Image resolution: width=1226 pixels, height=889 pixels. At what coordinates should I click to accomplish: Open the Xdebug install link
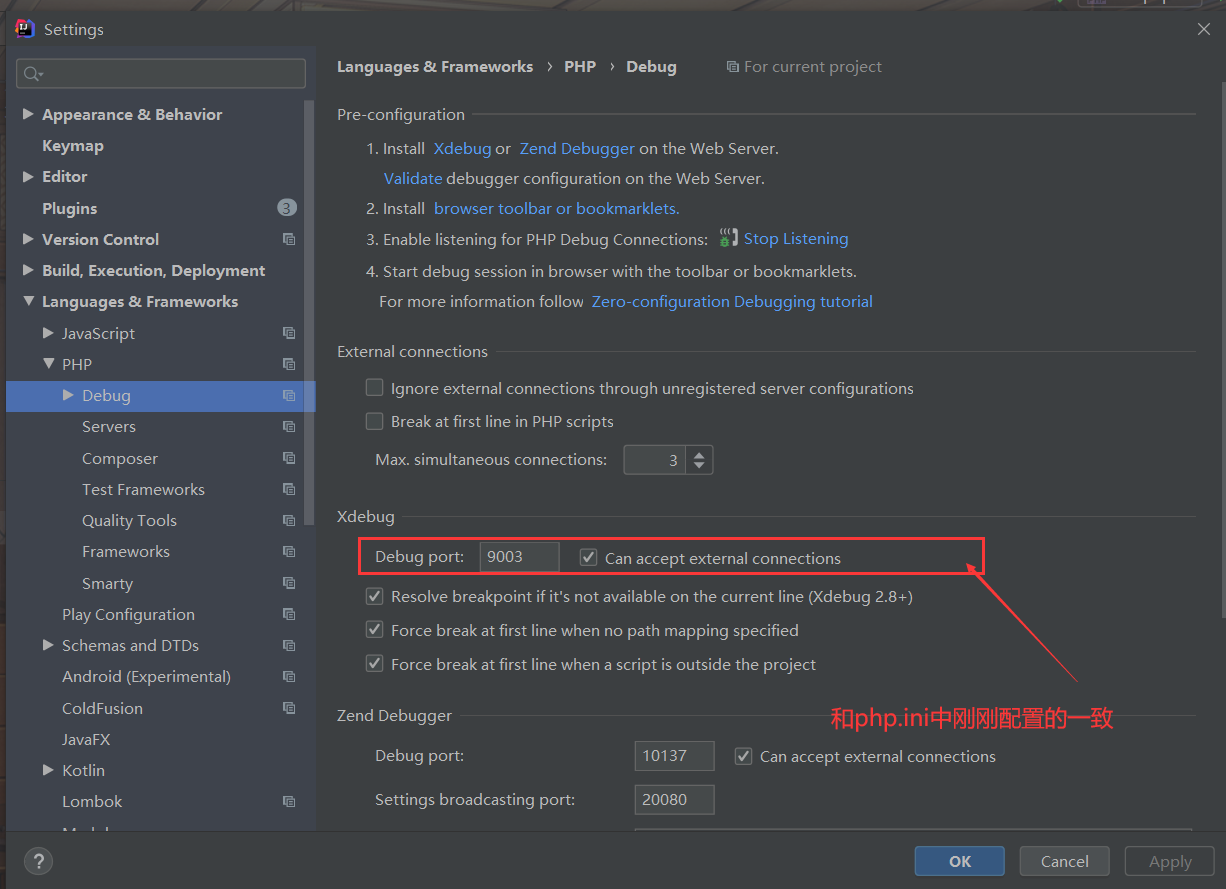(x=462, y=148)
